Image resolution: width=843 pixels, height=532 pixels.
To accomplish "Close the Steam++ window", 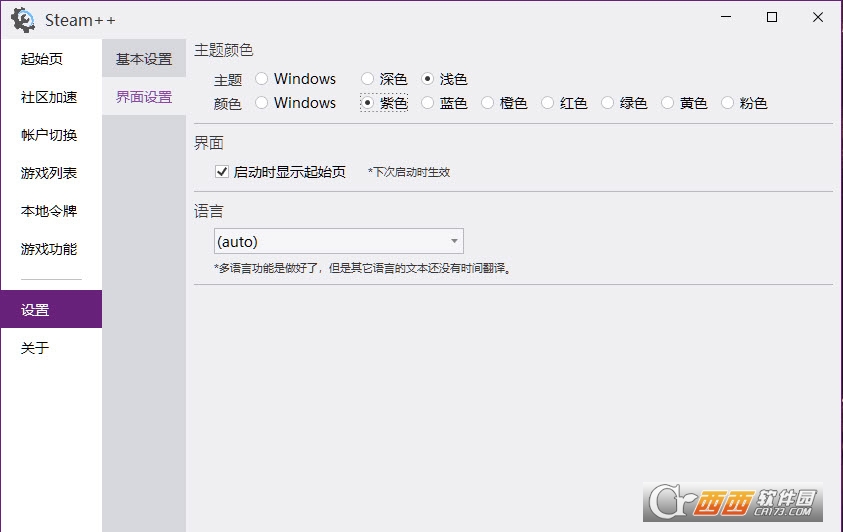I will [818, 17].
